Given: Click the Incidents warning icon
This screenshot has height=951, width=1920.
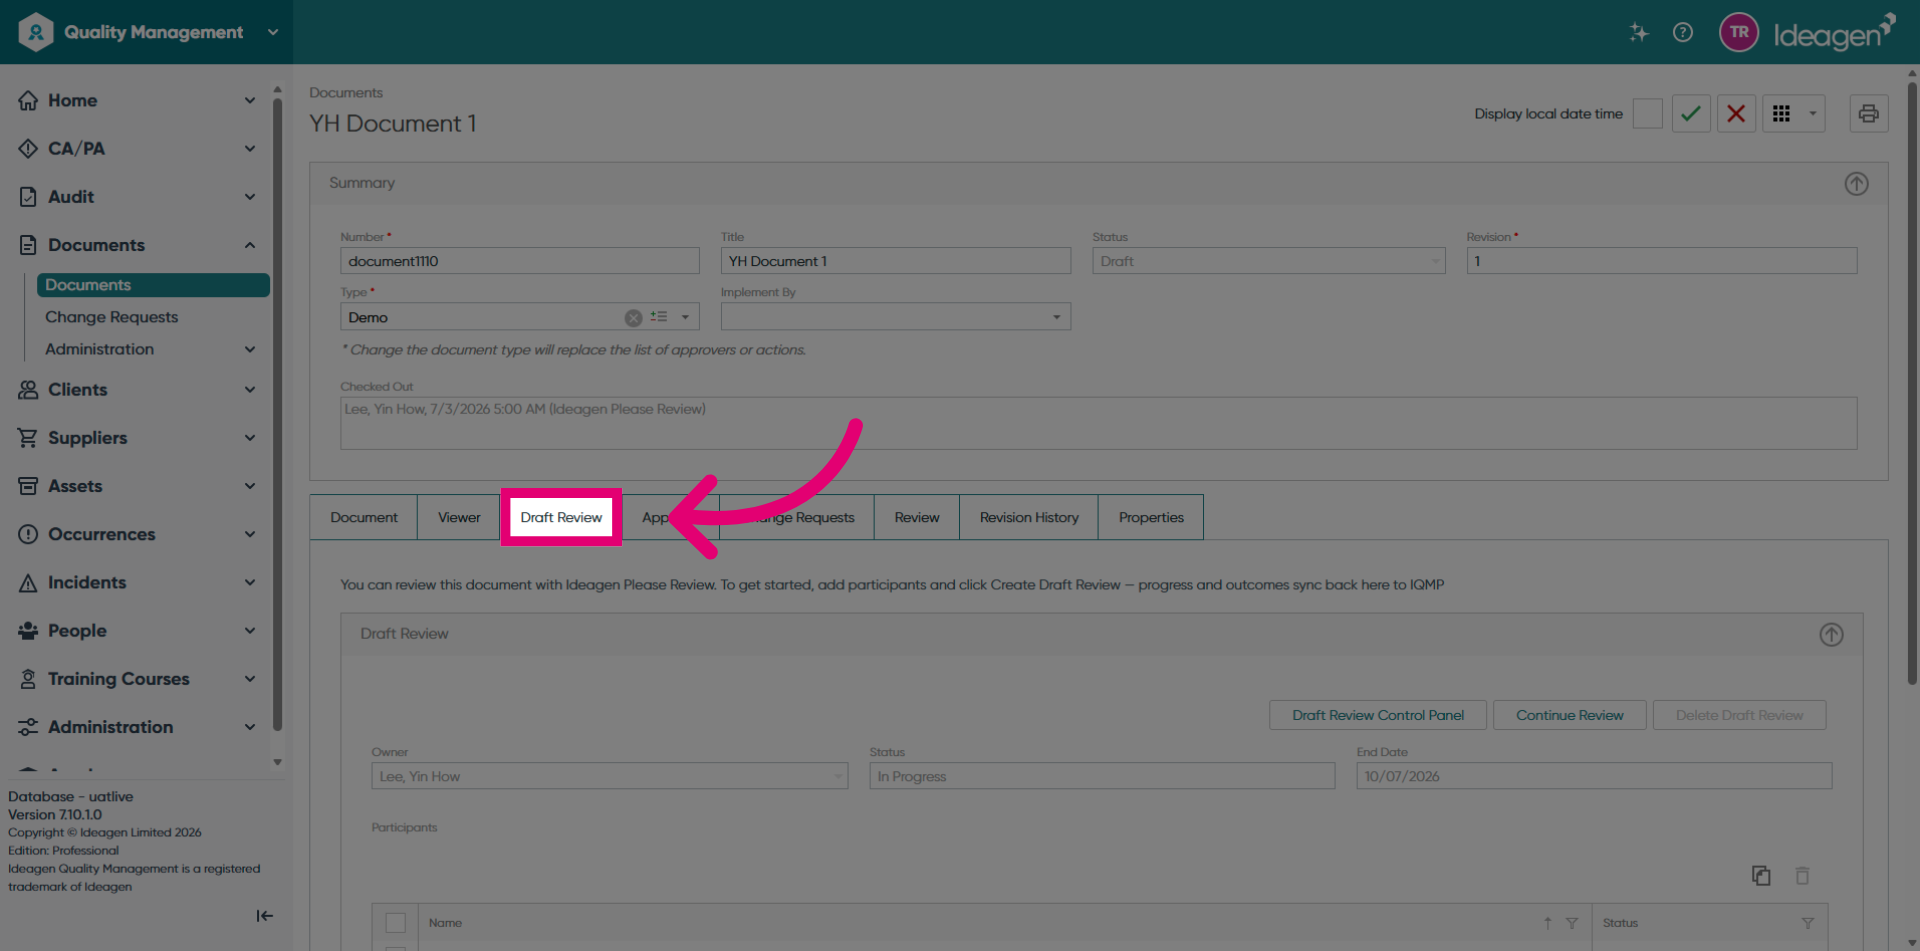Looking at the screenshot, I should coord(28,583).
